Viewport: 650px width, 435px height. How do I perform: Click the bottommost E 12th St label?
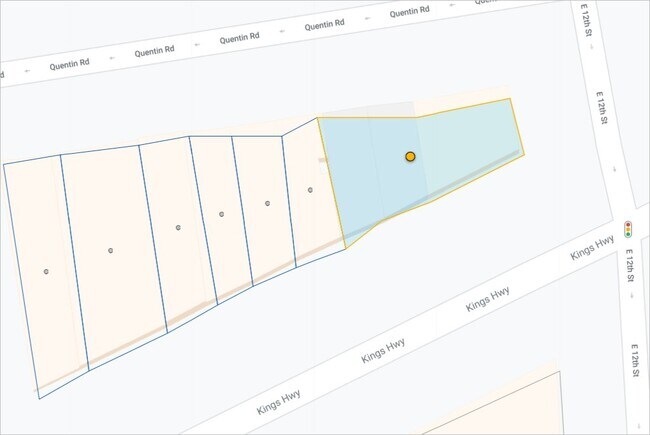tap(634, 360)
